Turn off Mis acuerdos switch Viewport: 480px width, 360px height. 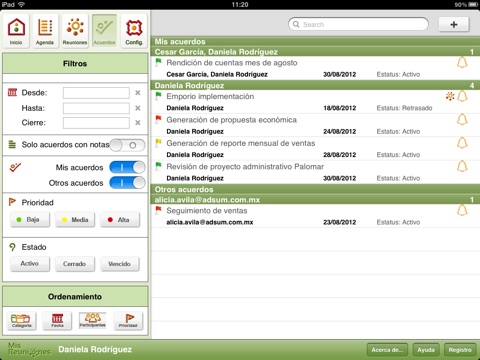point(127,167)
